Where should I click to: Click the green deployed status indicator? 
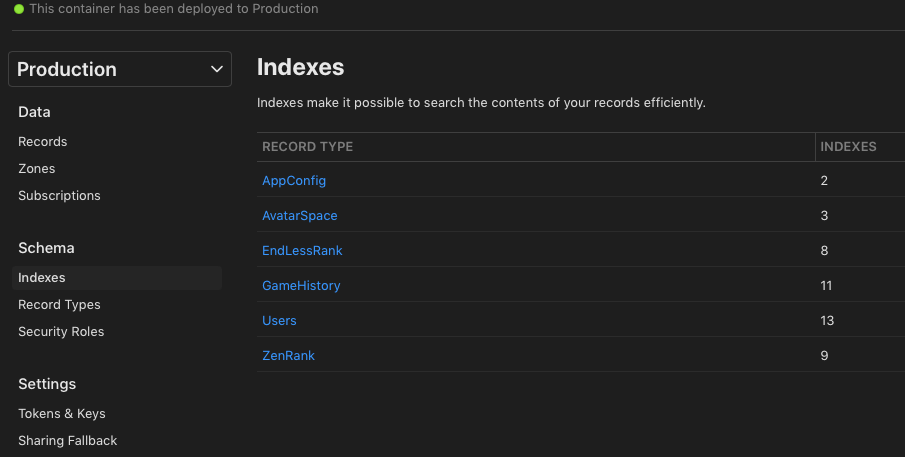coord(19,9)
